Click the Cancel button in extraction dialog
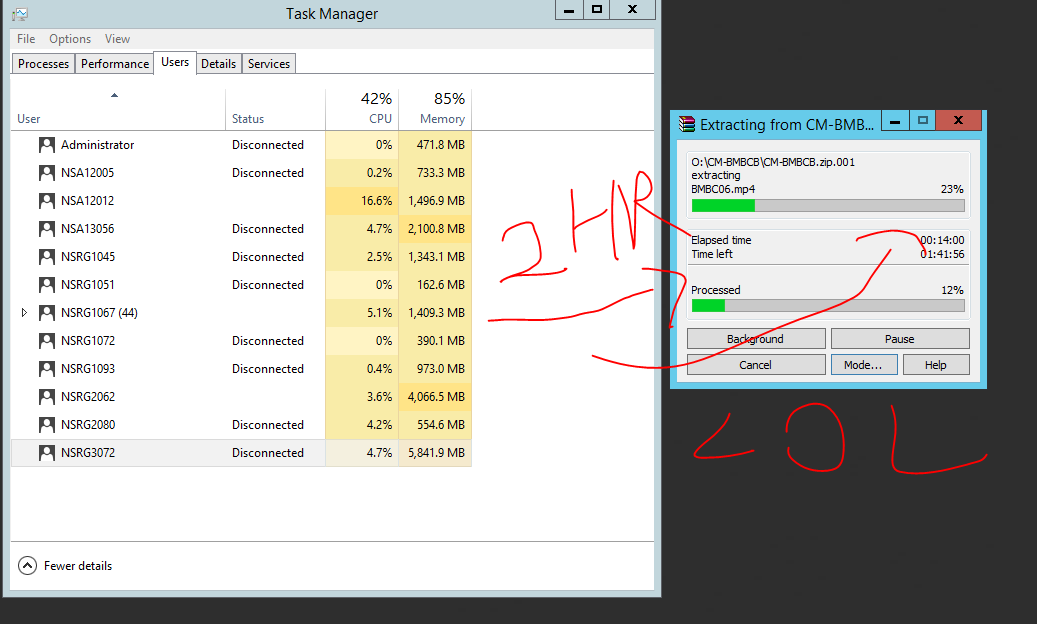The width and height of the screenshot is (1037, 624). [x=756, y=365]
